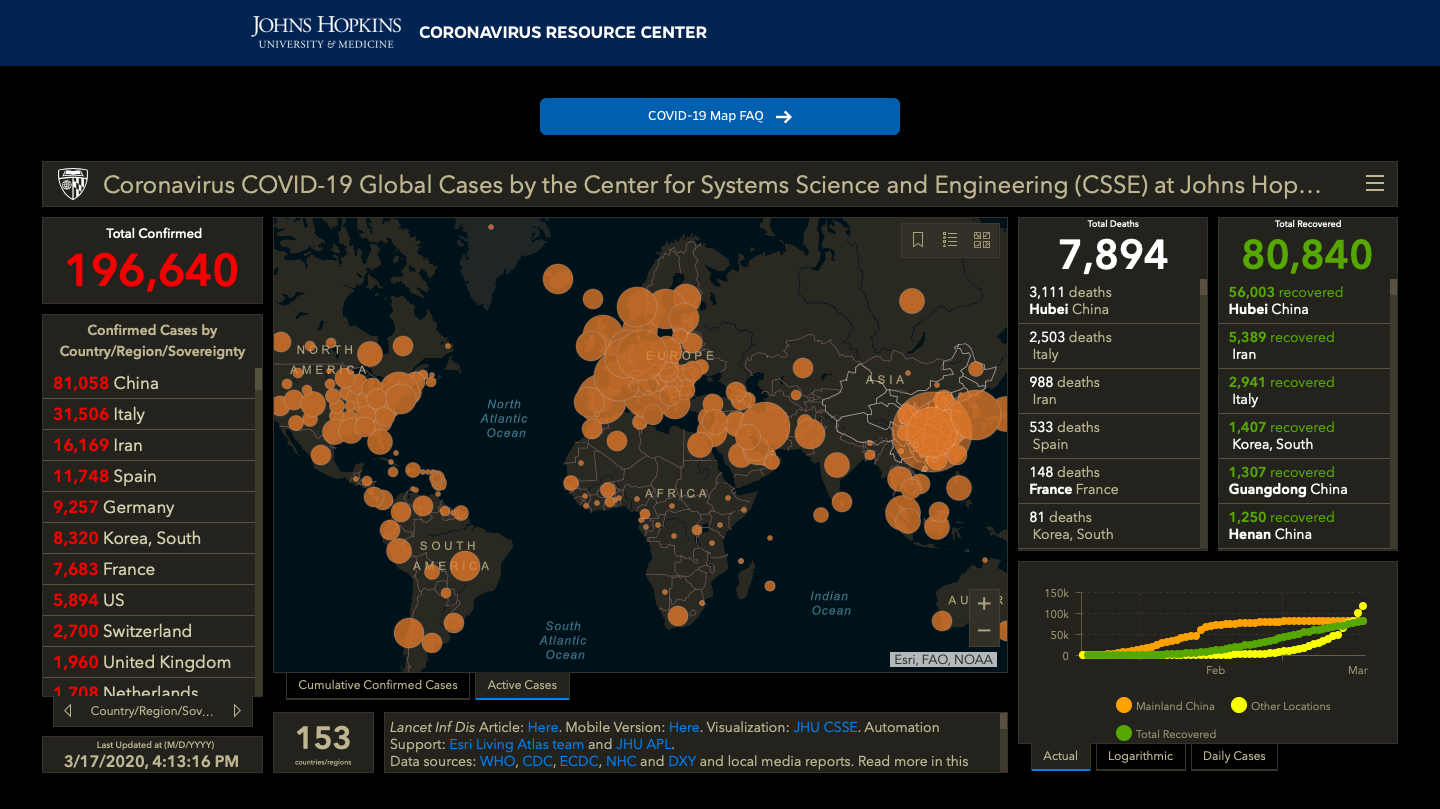Switch to Cumulative Confirmed Cases tab

[x=378, y=685]
